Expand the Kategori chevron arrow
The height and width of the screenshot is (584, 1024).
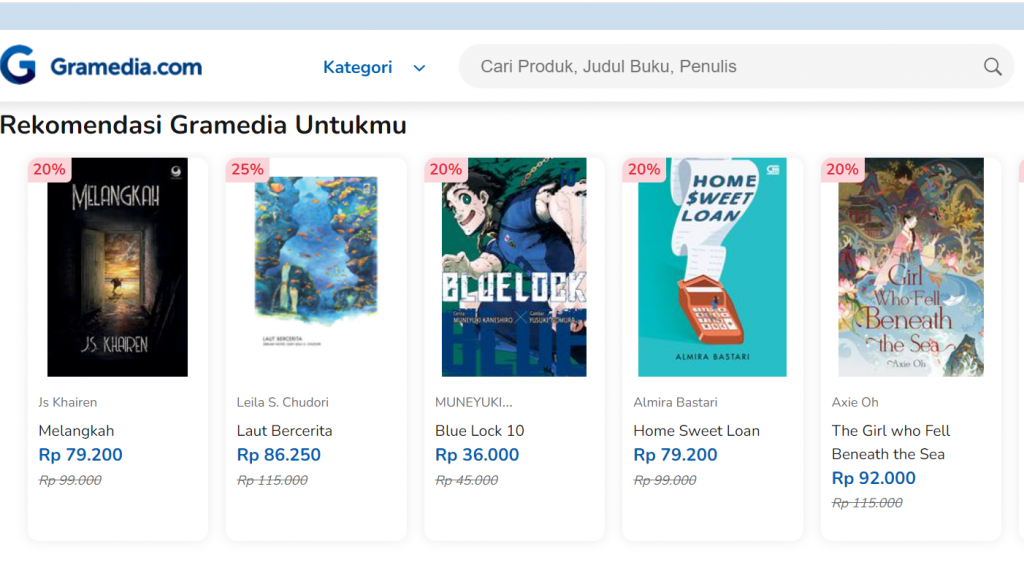(420, 68)
